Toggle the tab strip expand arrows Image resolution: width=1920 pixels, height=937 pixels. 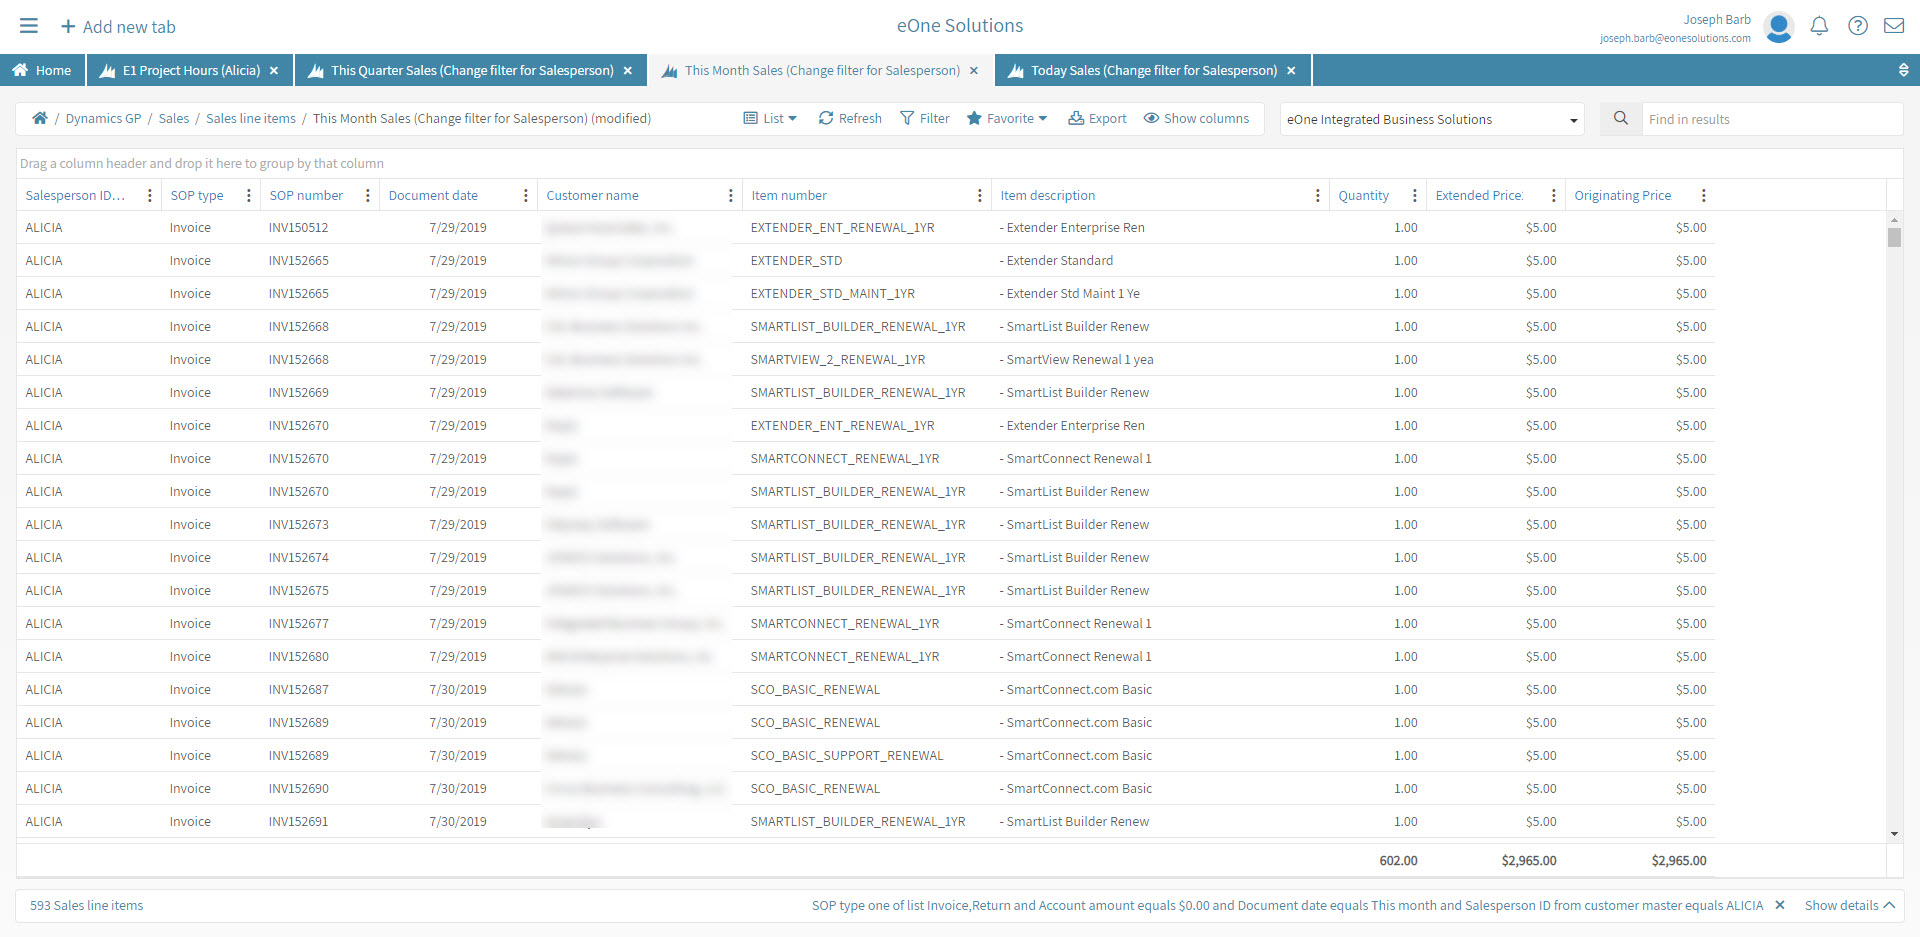[x=1904, y=71]
